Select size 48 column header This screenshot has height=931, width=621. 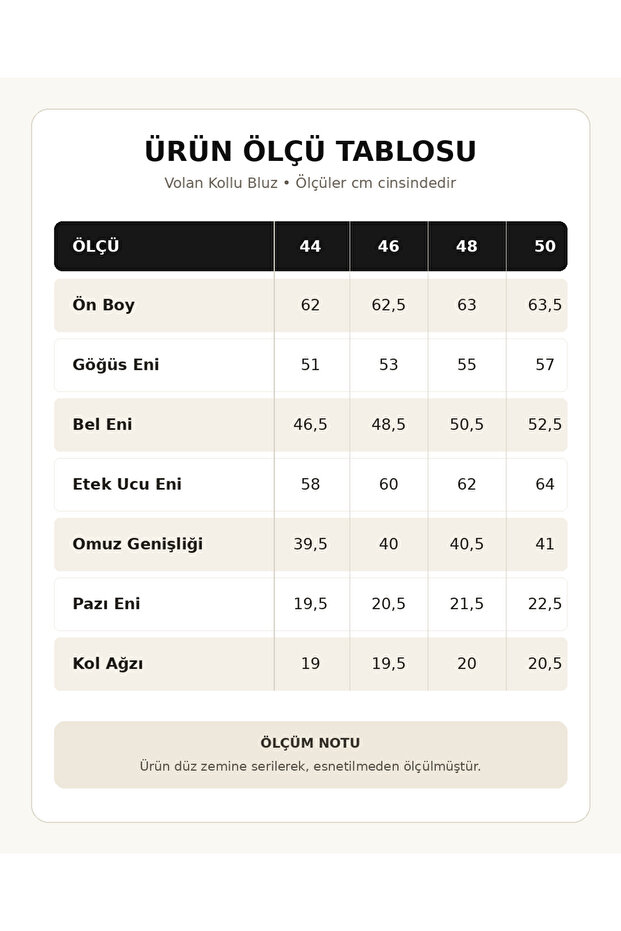point(467,246)
